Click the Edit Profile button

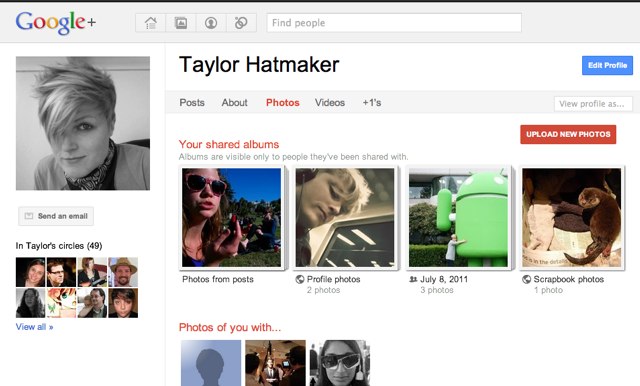pos(607,65)
